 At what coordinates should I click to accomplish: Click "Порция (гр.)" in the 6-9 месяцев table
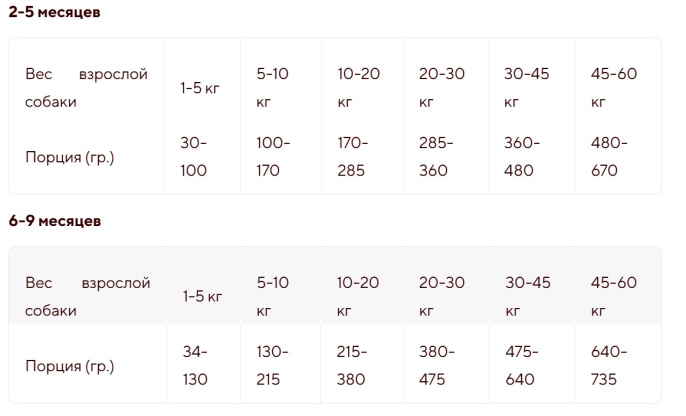[69, 365]
